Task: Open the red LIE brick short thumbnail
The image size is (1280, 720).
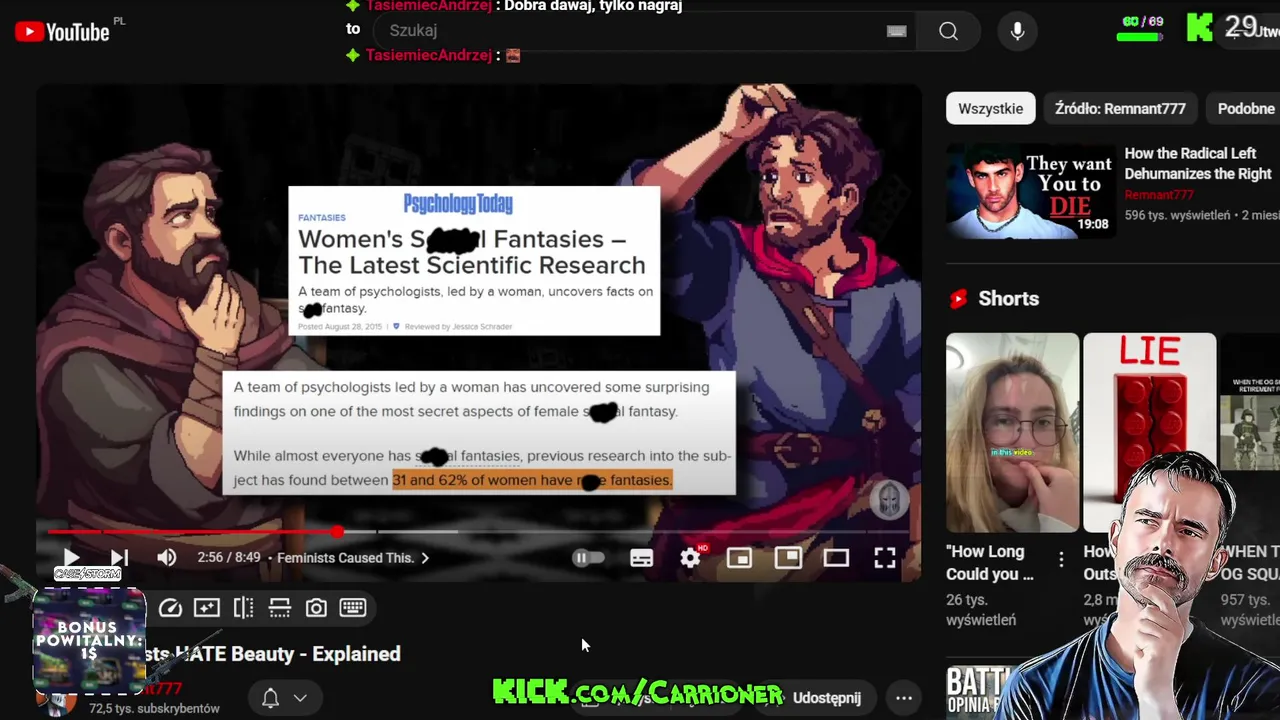Action: (x=1150, y=432)
